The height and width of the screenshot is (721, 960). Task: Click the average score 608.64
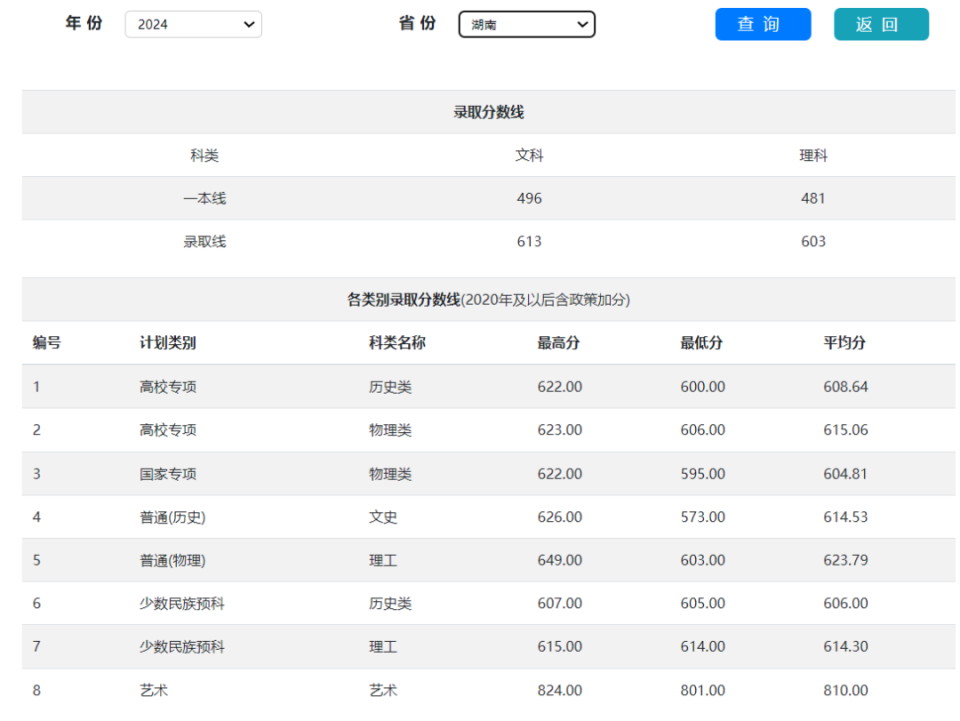[846, 387]
